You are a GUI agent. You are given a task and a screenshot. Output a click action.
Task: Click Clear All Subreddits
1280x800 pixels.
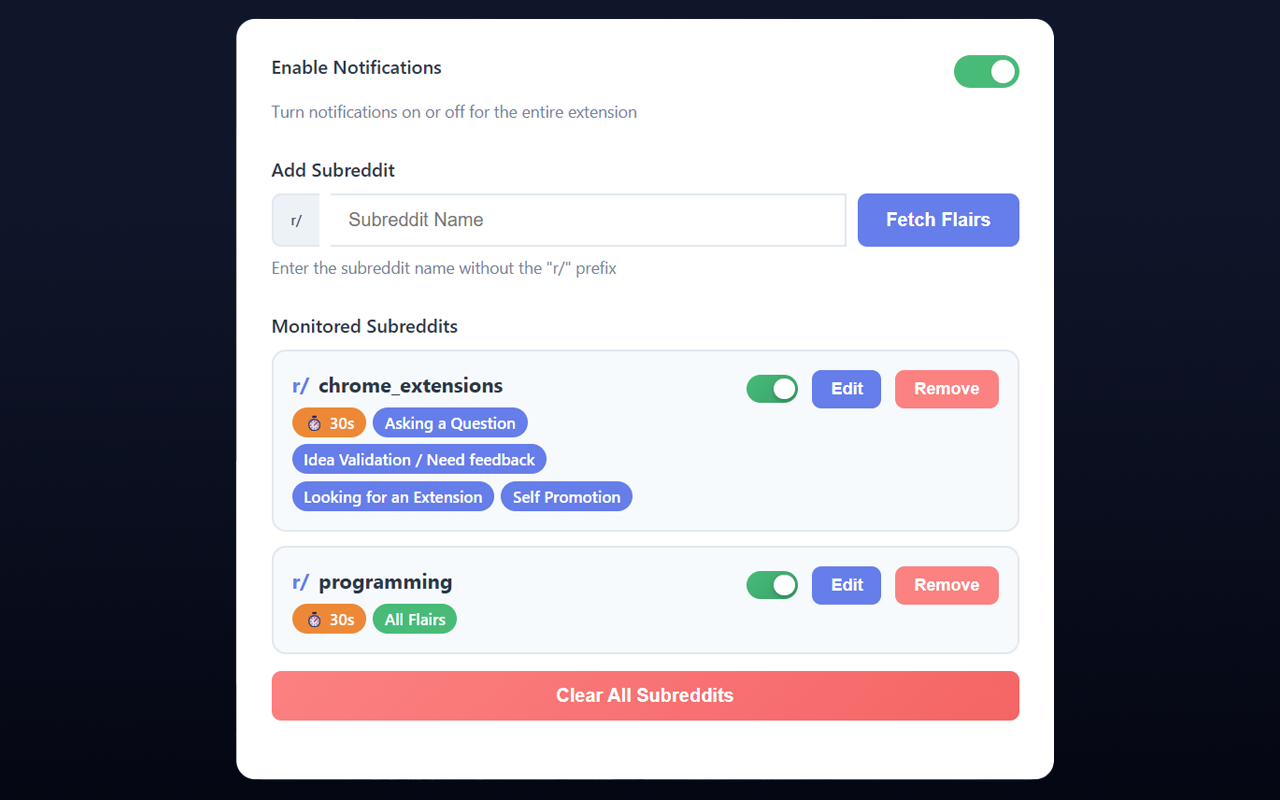(x=645, y=695)
